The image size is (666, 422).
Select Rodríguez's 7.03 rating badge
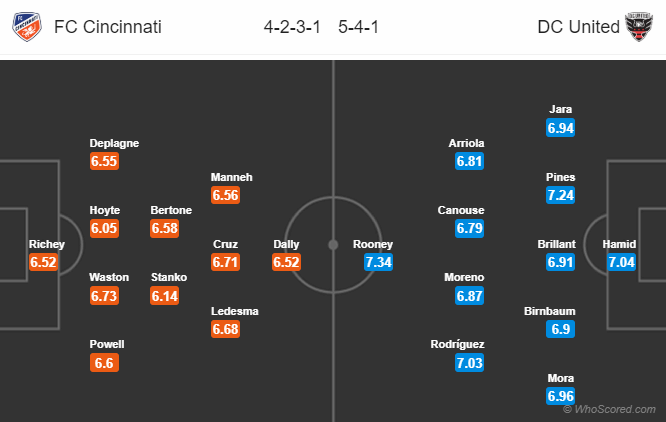tap(469, 363)
